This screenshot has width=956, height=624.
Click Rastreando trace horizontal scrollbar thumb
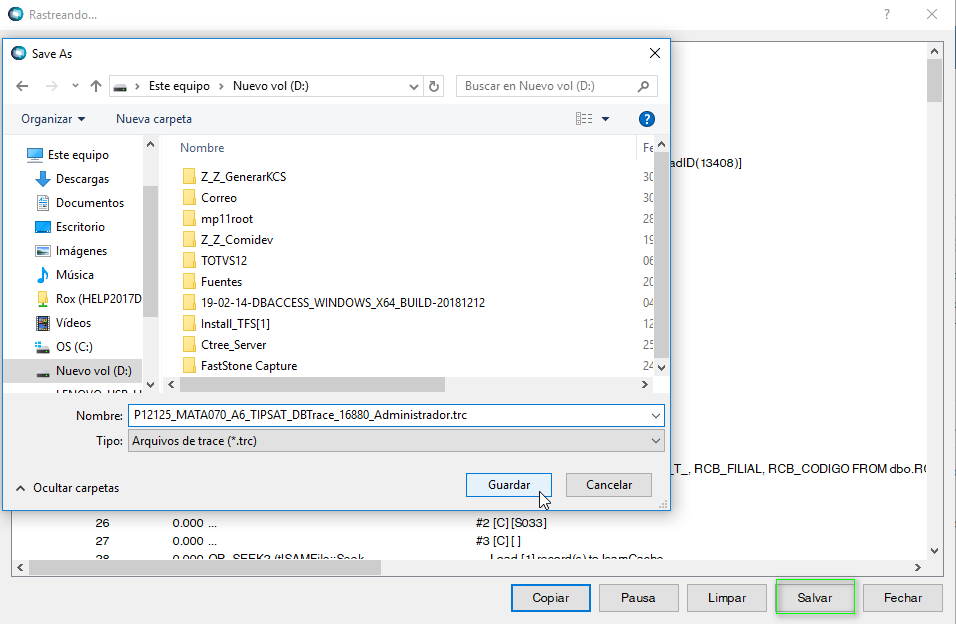coord(205,567)
